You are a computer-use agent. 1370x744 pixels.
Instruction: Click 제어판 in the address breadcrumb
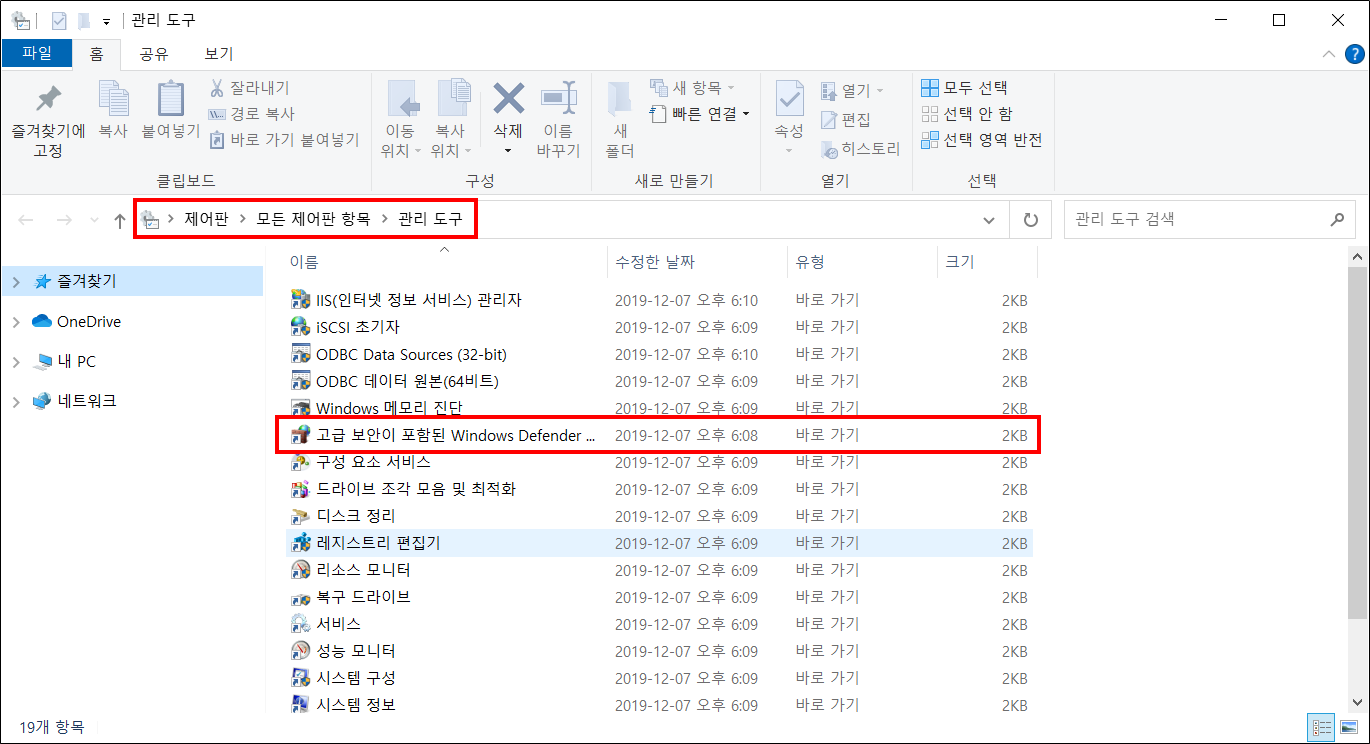tap(207, 219)
